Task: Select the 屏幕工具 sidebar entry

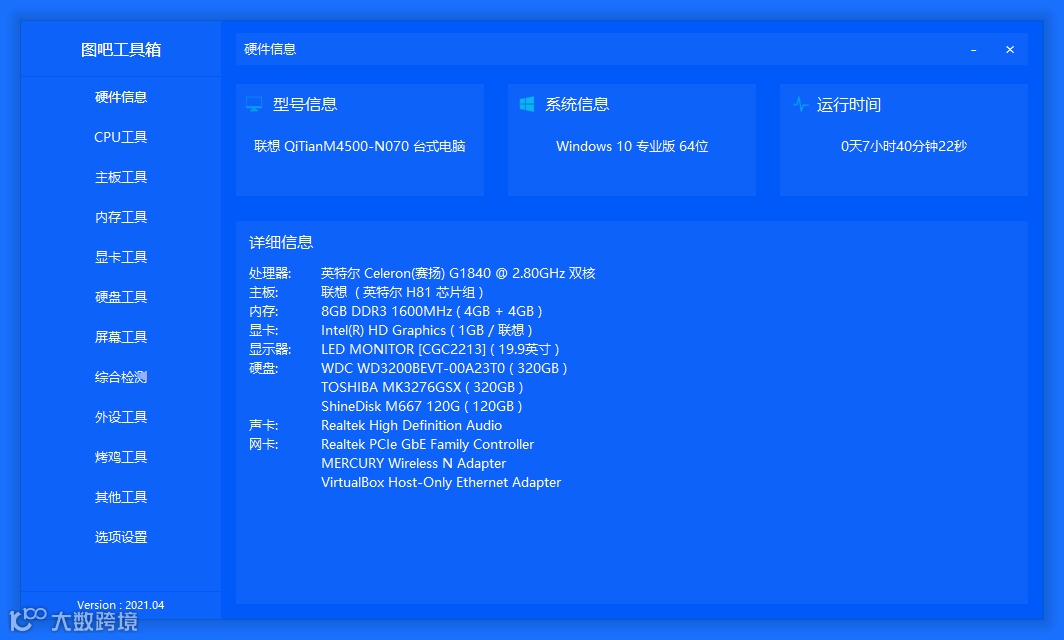Action: coord(121,337)
